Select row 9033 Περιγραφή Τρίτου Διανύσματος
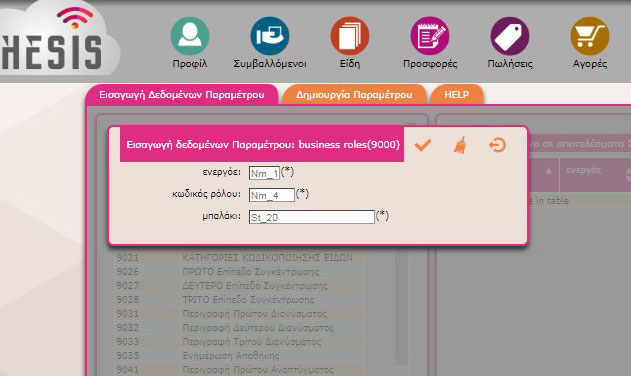 click(239, 342)
